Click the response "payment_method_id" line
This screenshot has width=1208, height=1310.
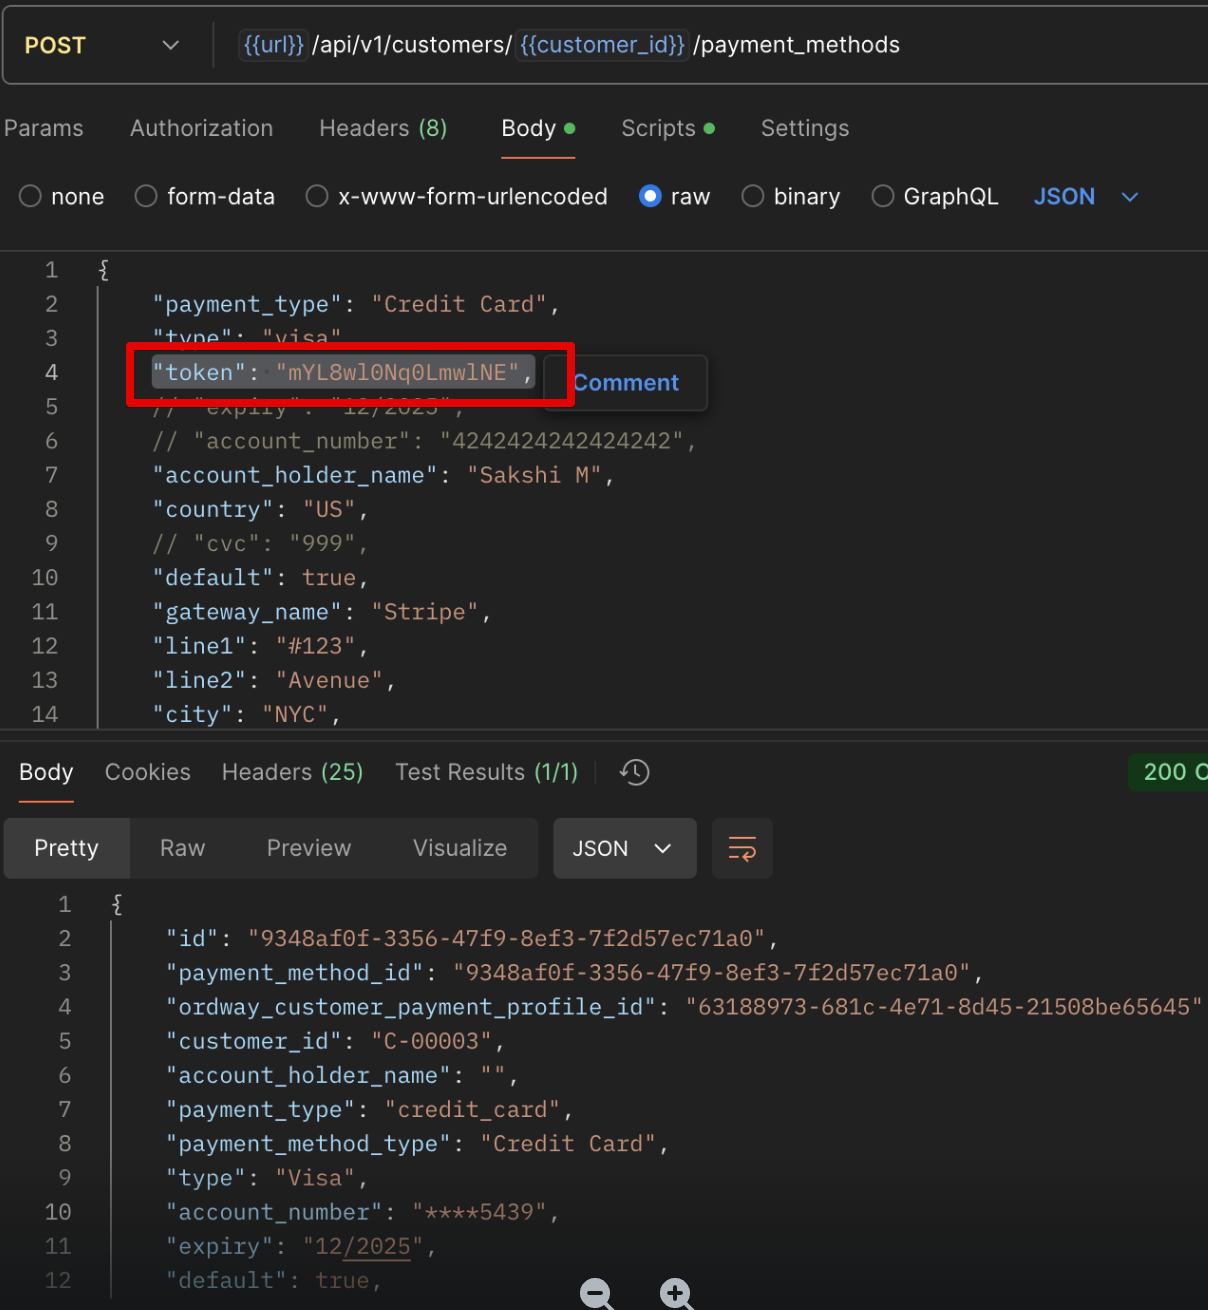pos(574,973)
